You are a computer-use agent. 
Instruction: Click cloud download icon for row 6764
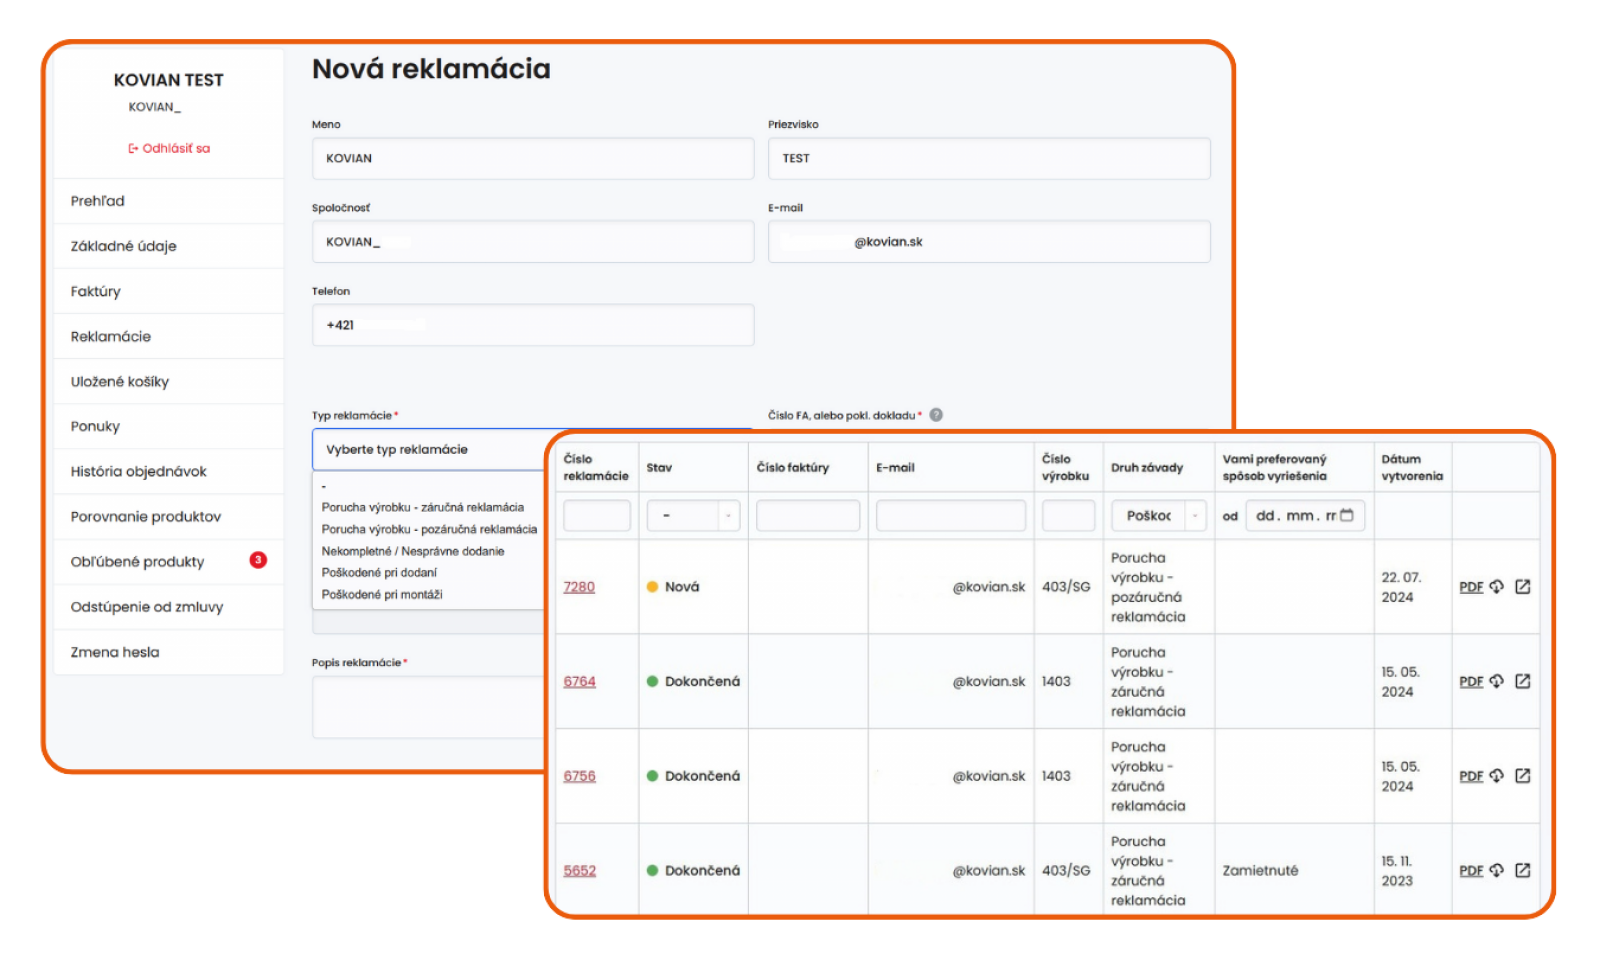1496,682
